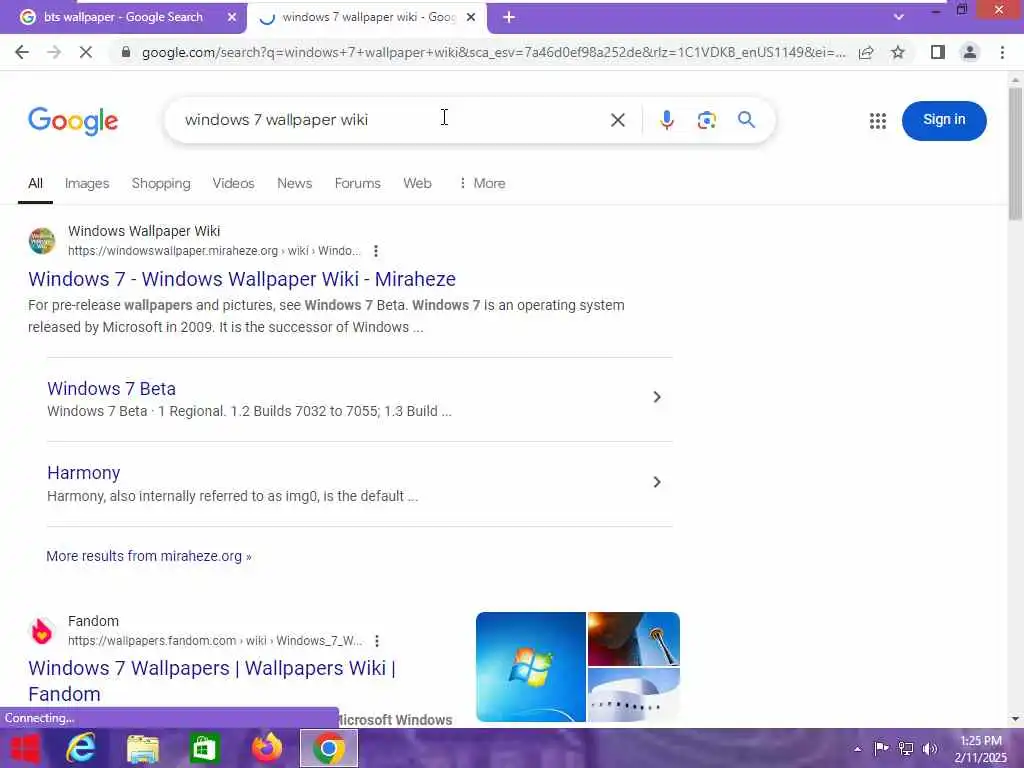Click the Windows 7 logo wallpaper thumbnail

click(530, 667)
